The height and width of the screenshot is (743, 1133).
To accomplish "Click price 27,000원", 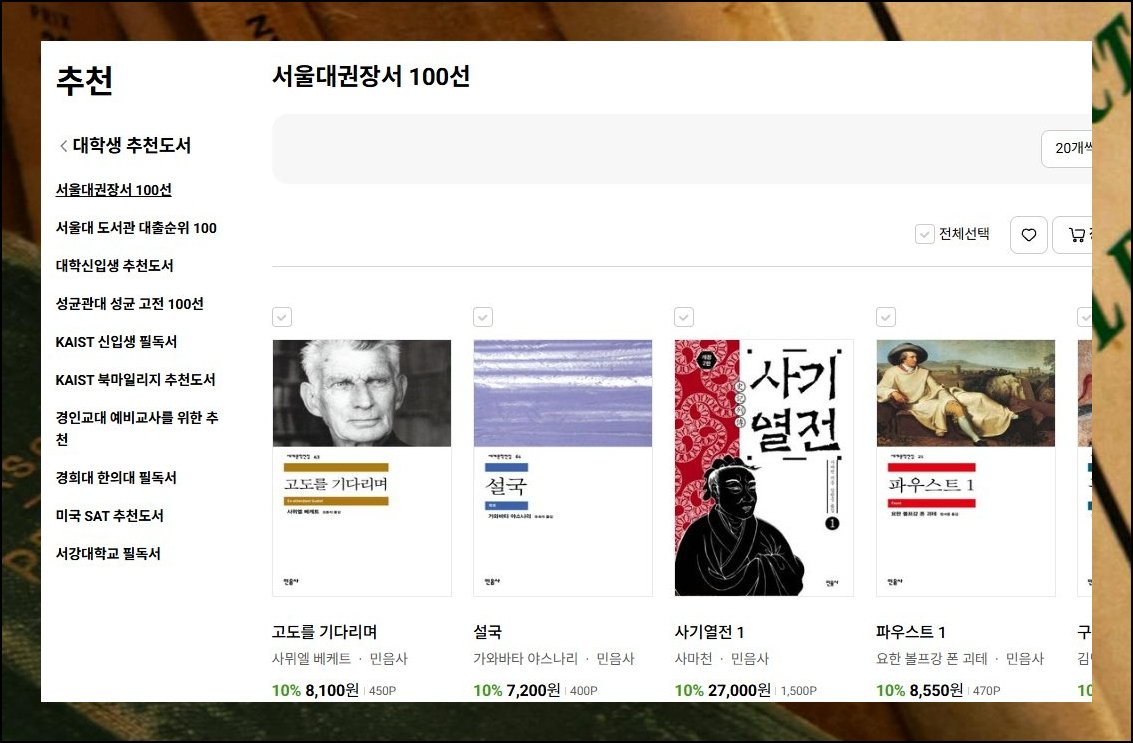I will point(739,690).
